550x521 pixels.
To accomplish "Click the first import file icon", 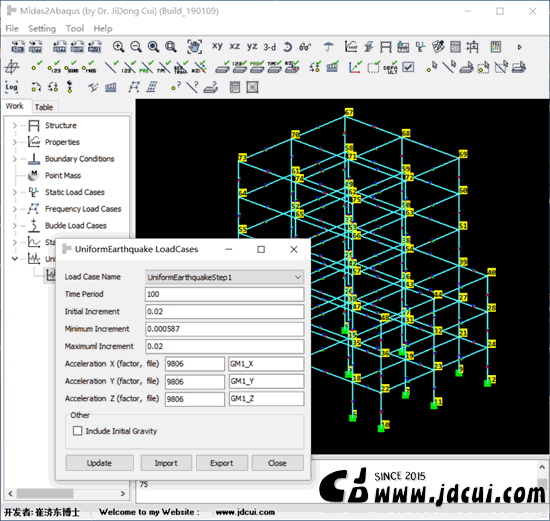I will [18, 47].
